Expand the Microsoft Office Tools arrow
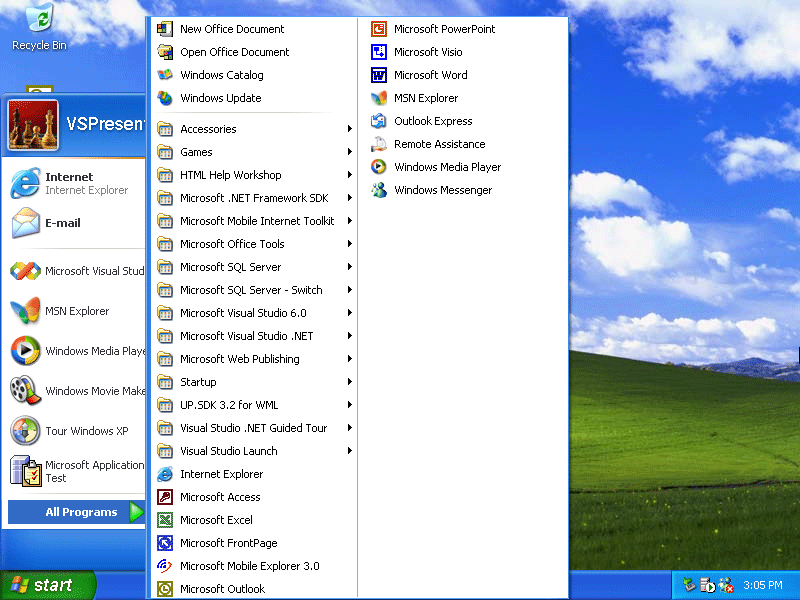800x600 pixels. coord(349,244)
